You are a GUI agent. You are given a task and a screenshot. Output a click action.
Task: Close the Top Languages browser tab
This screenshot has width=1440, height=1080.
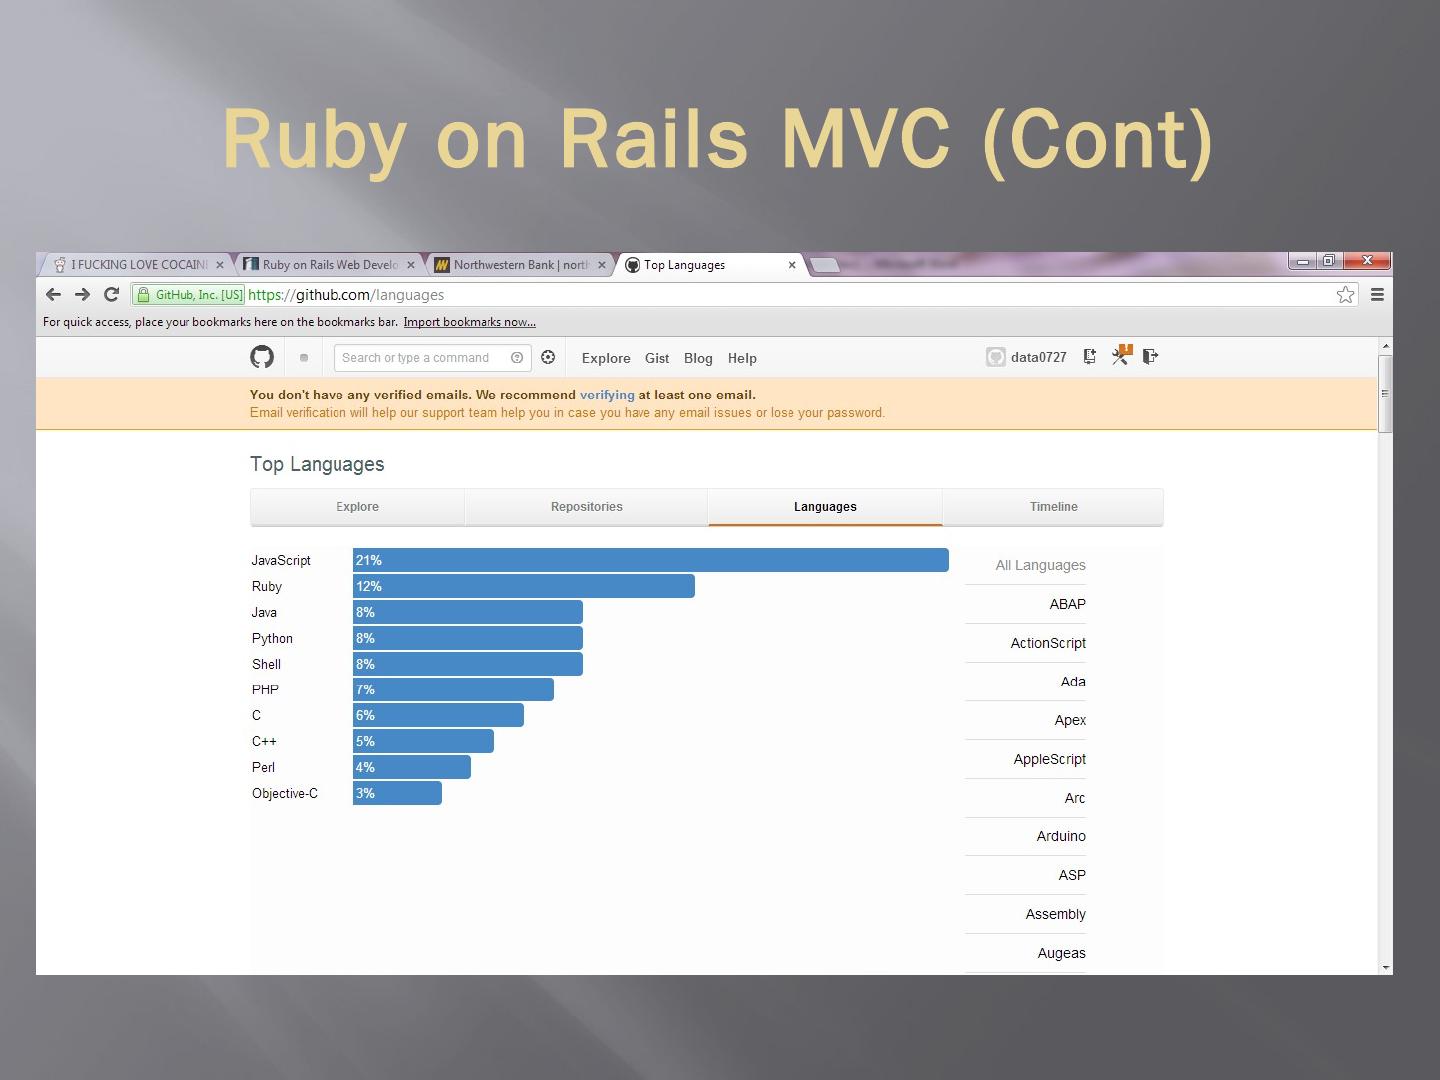pos(792,265)
